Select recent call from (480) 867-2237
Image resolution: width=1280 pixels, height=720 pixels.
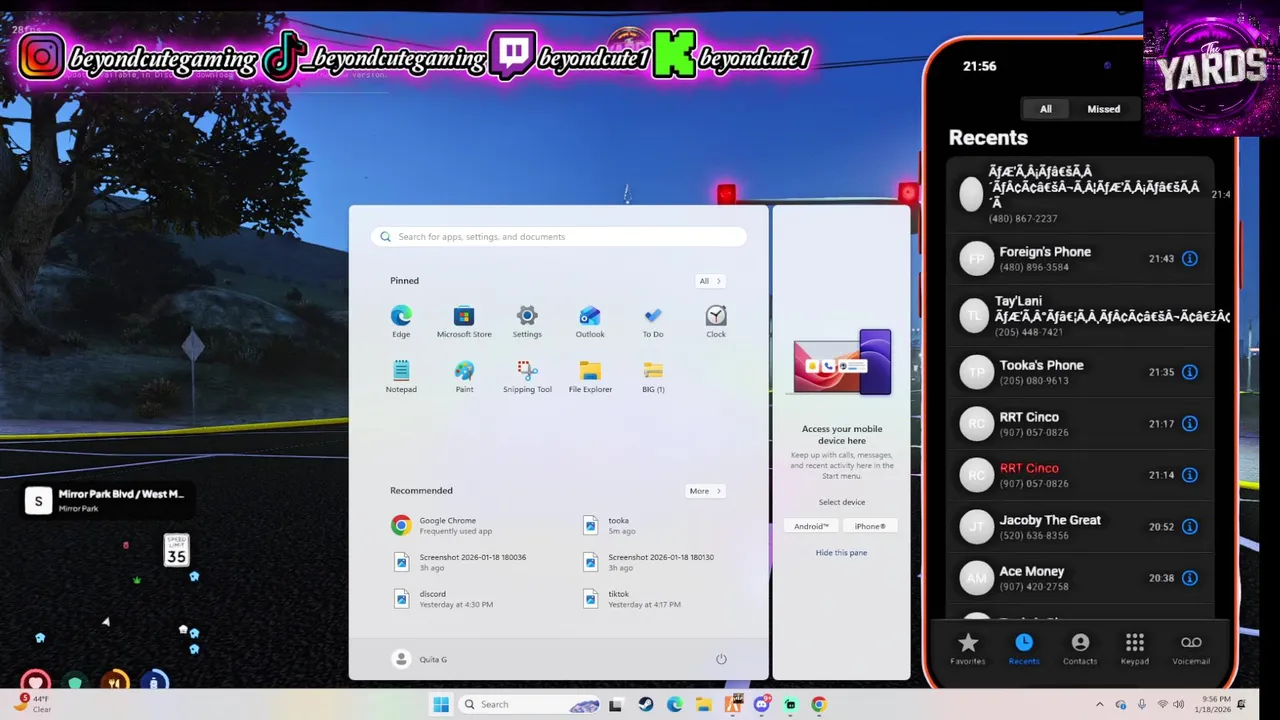click(1080, 194)
